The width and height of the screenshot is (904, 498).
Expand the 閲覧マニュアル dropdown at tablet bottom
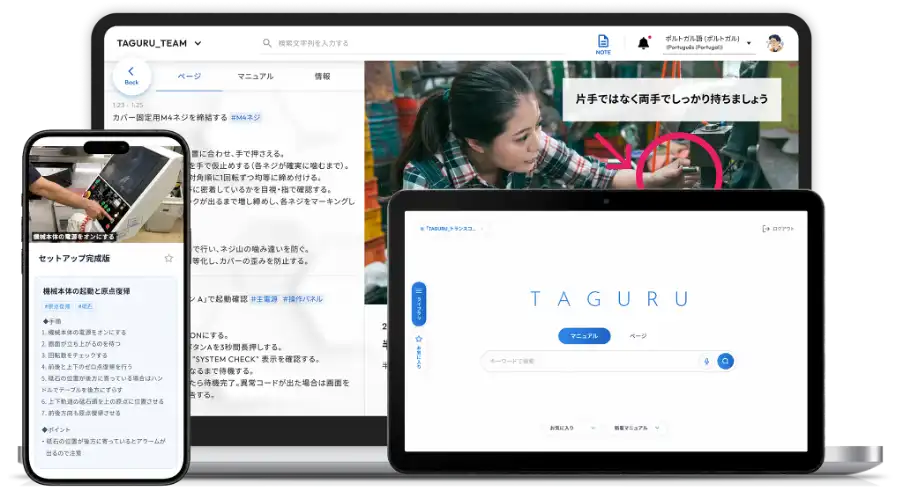point(636,428)
